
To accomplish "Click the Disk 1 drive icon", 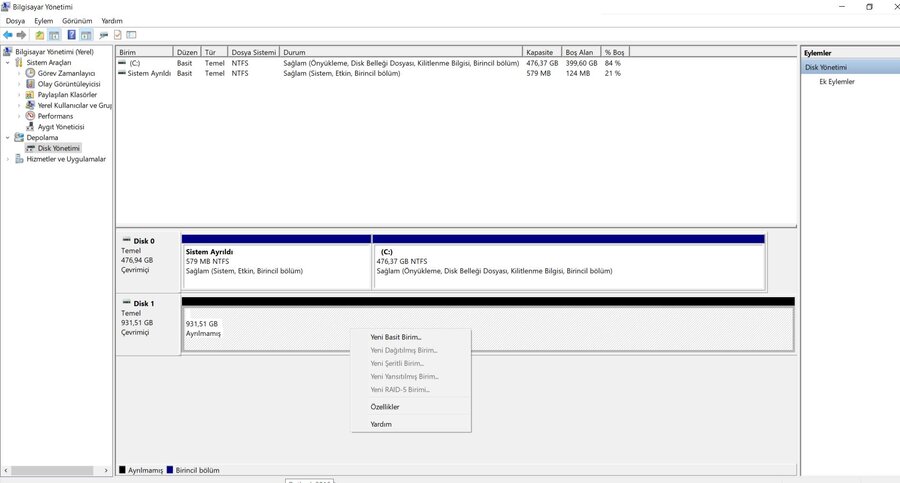I will pyautogui.click(x=126, y=302).
